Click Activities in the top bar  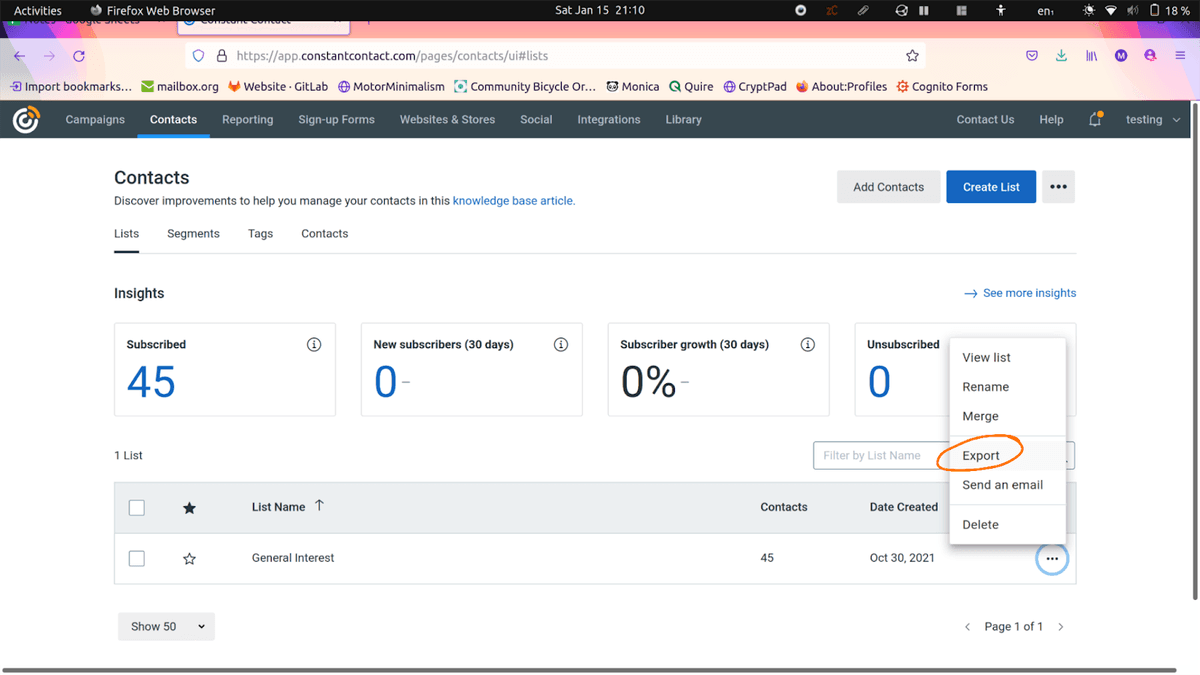coord(37,10)
